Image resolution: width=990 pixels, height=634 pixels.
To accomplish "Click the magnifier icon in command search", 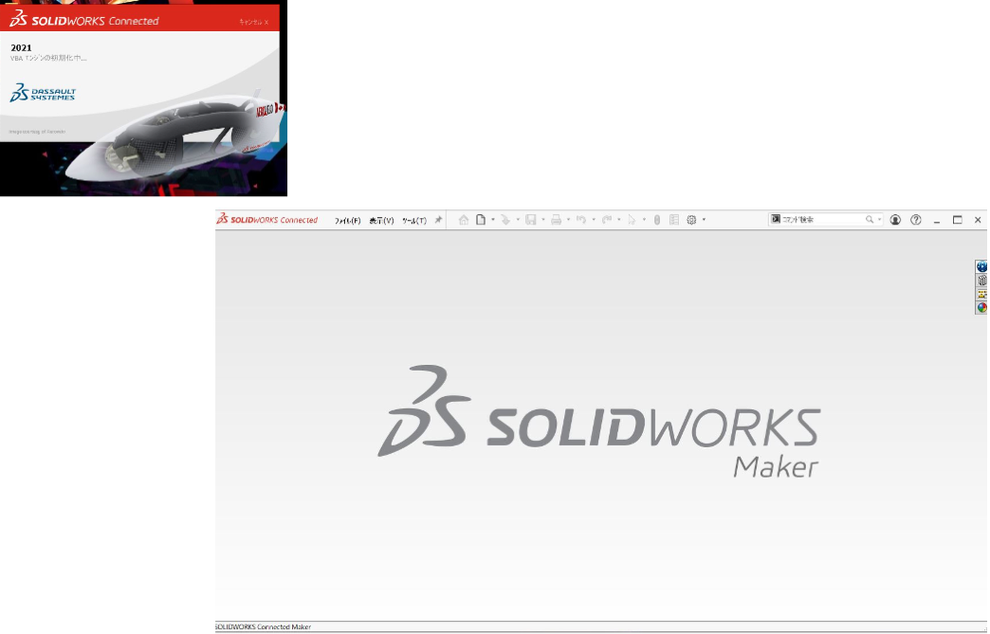I will click(869, 219).
